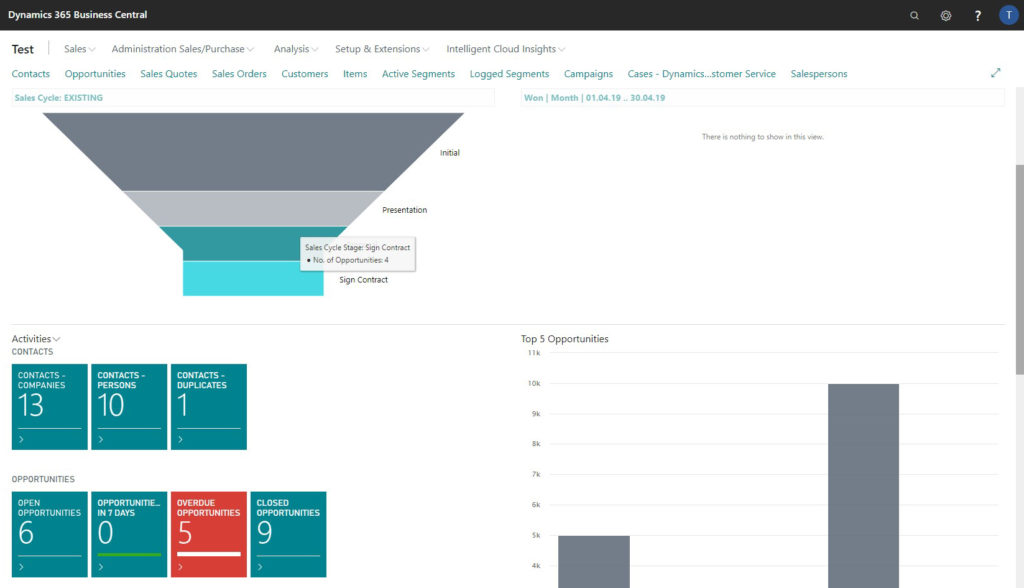Expand the Analysis menu
The width and height of the screenshot is (1024, 588).
[x=296, y=49]
